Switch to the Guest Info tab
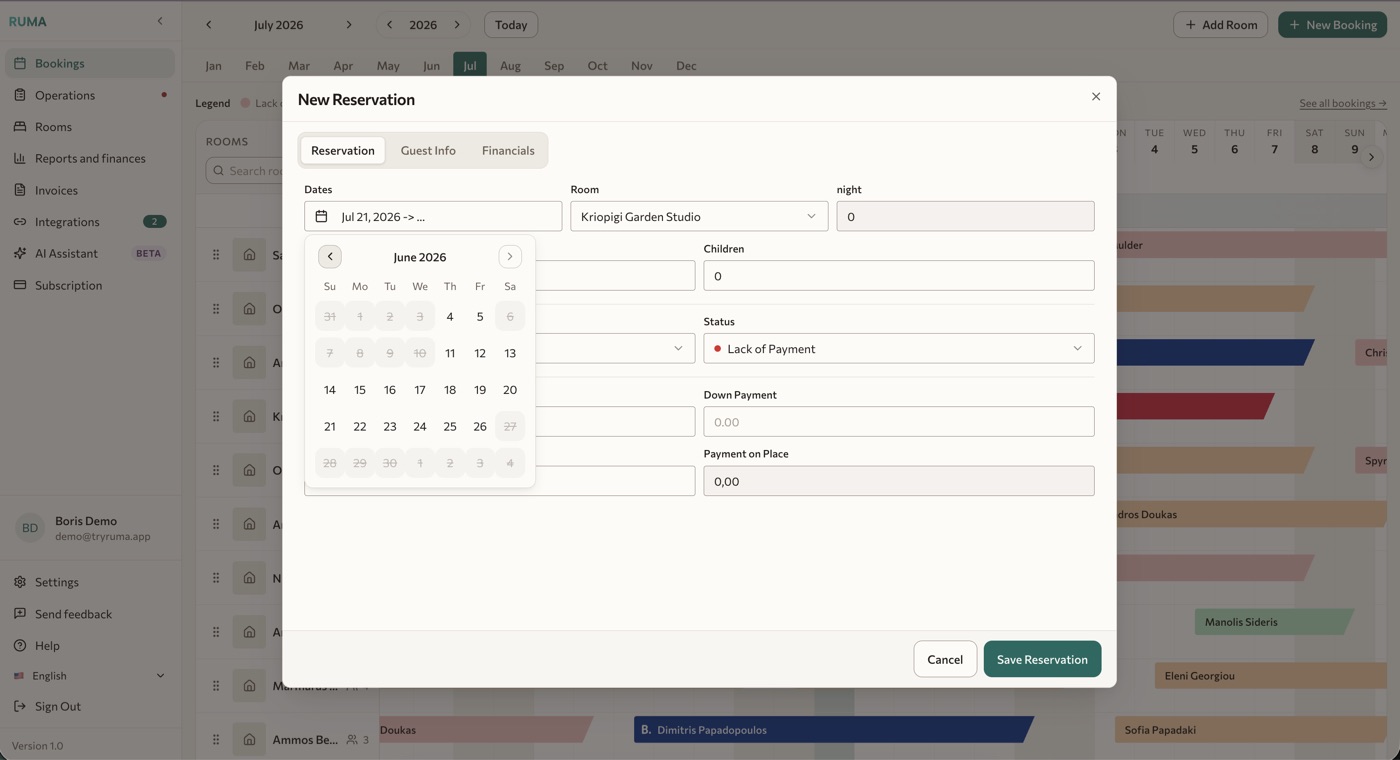 pyautogui.click(x=428, y=150)
